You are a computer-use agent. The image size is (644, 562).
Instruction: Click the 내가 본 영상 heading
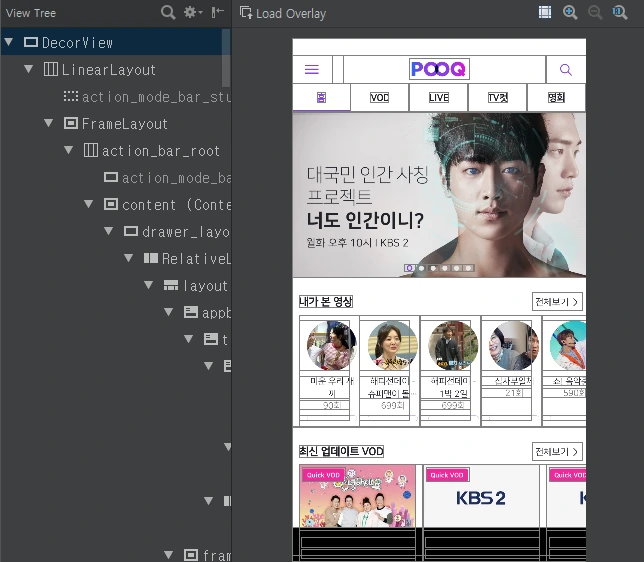[326, 301]
